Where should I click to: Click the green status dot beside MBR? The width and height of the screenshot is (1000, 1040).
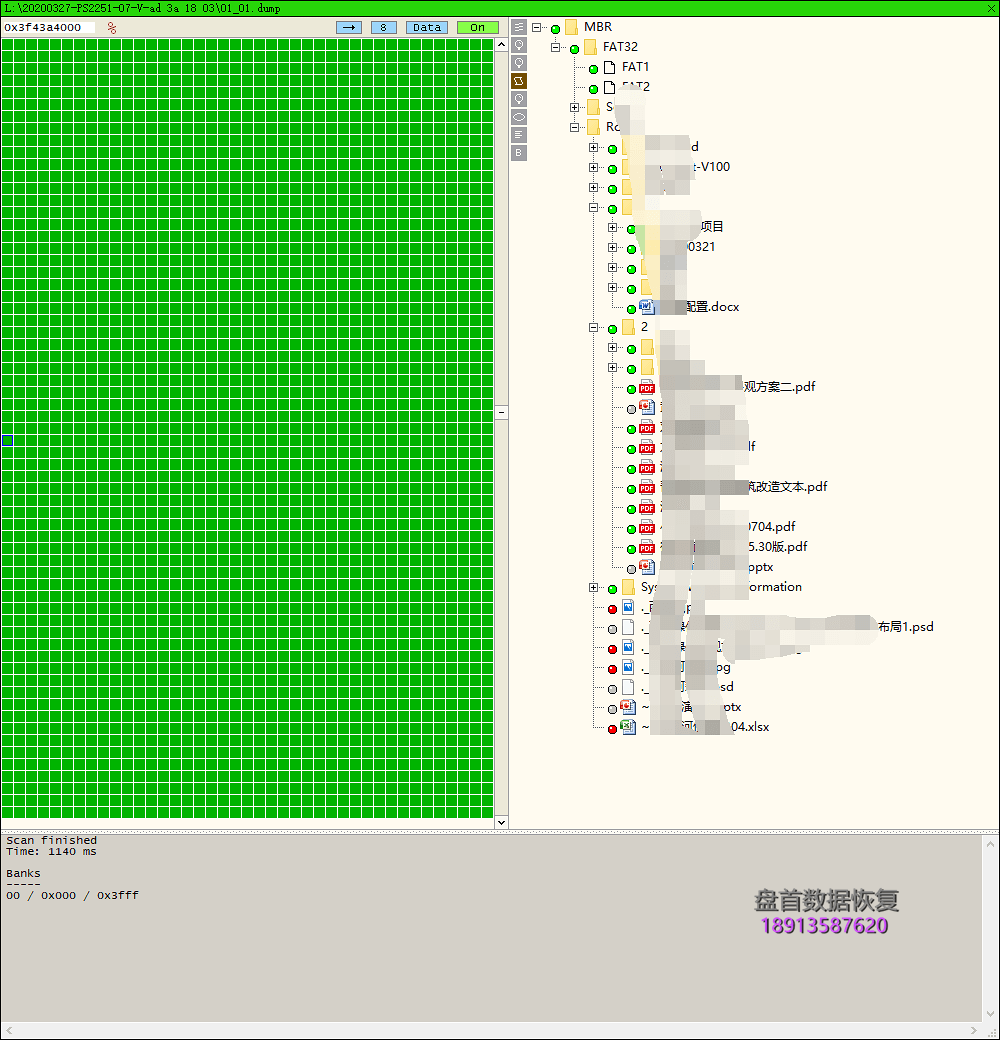tap(556, 29)
